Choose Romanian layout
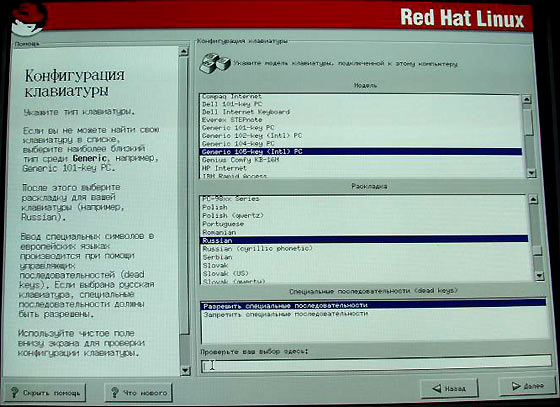The image size is (560, 407). (x=364, y=232)
